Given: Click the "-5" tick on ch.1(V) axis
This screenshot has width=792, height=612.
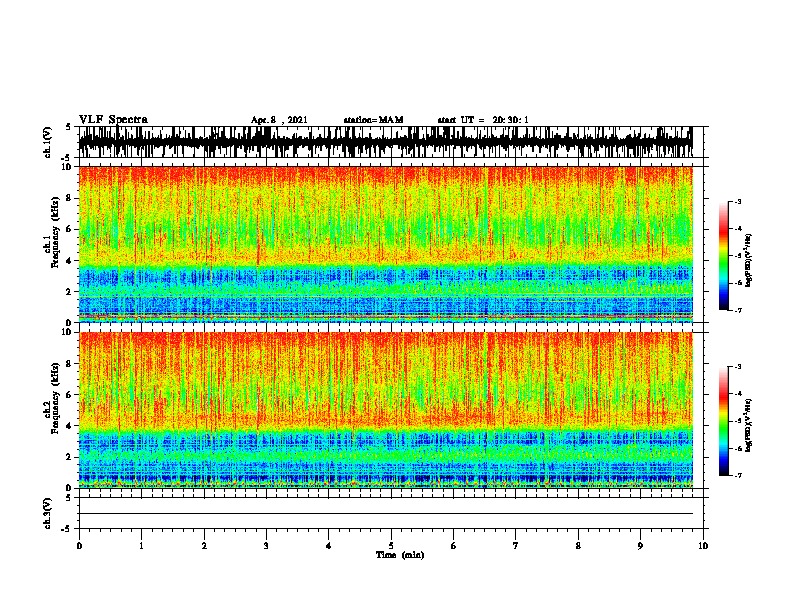Looking at the screenshot, I should click(67, 158).
